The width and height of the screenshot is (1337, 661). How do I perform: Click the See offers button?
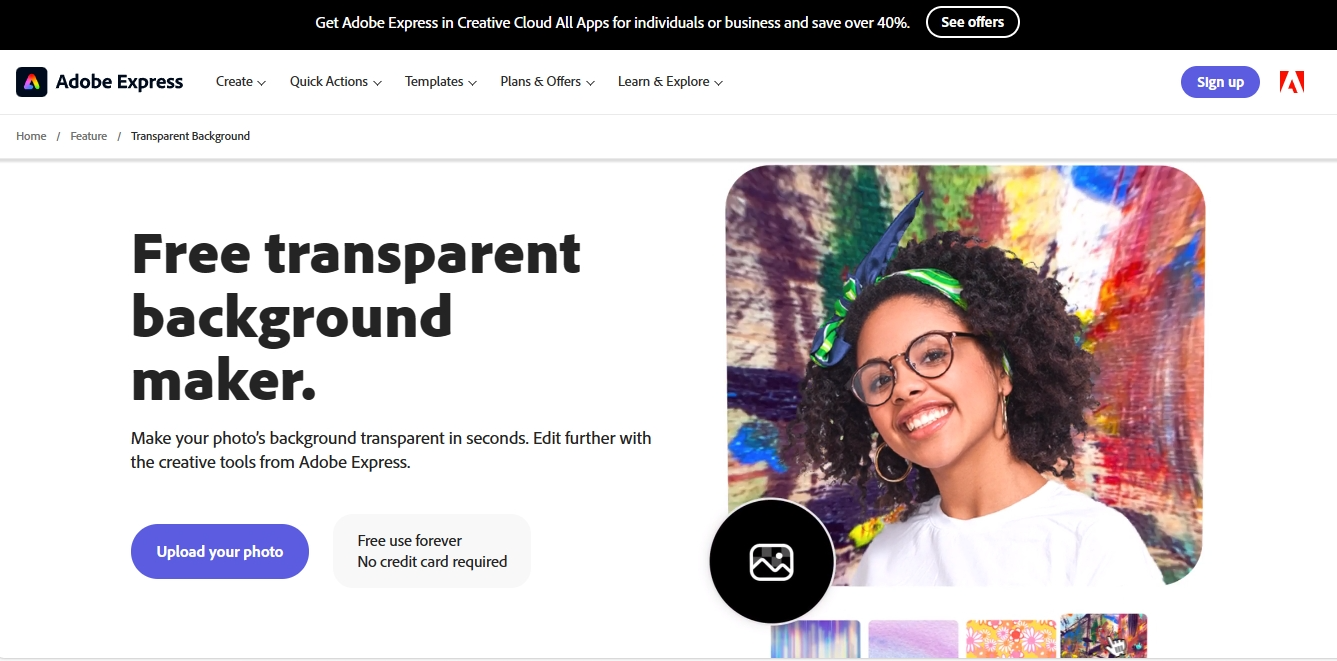click(972, 22)
